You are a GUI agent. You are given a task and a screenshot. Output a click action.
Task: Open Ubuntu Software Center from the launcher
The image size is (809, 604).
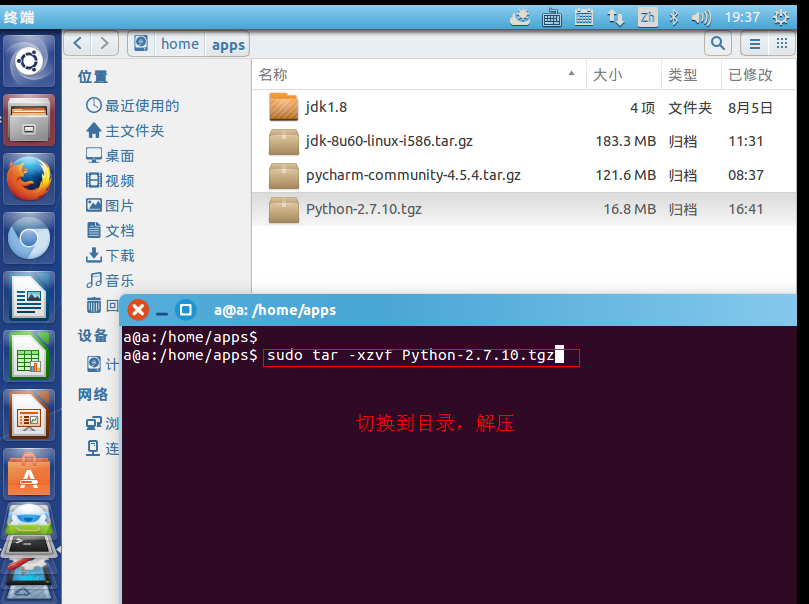pos(29,474)
